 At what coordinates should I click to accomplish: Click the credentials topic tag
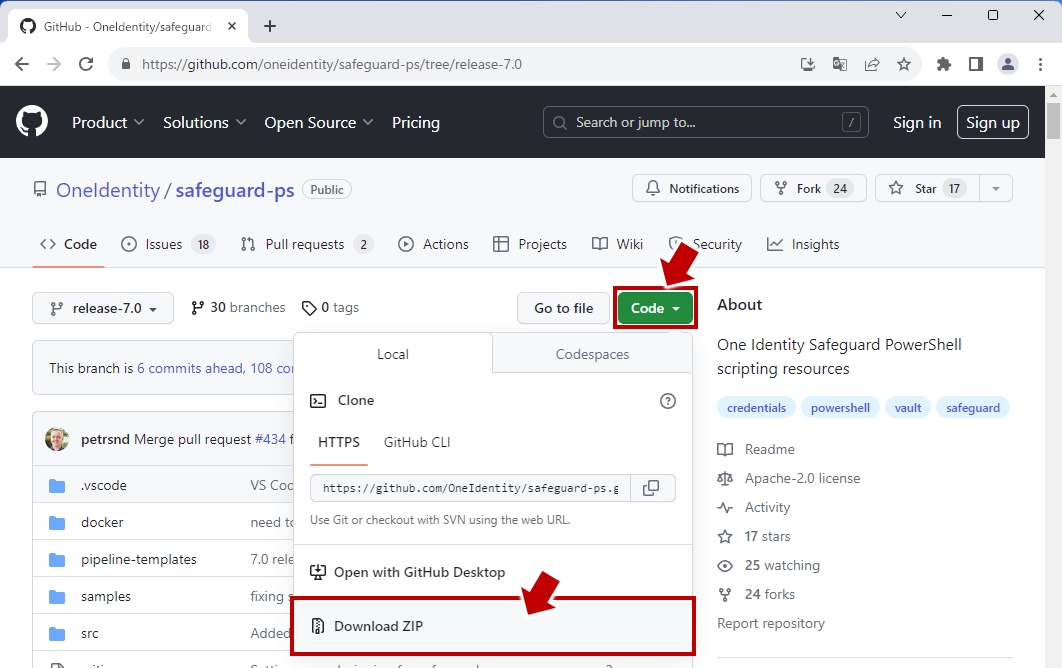click(x=756, y=408)
